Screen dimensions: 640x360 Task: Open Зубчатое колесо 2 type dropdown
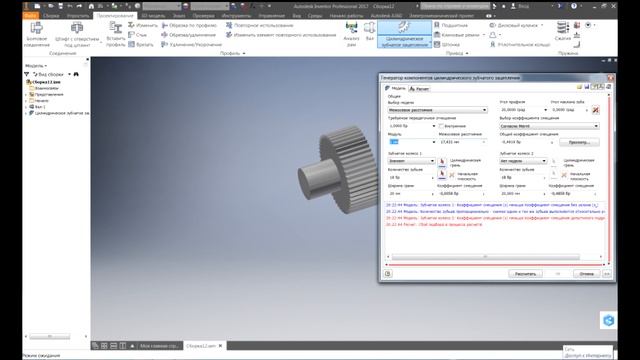pyautogui.click(x=523, y=161)
